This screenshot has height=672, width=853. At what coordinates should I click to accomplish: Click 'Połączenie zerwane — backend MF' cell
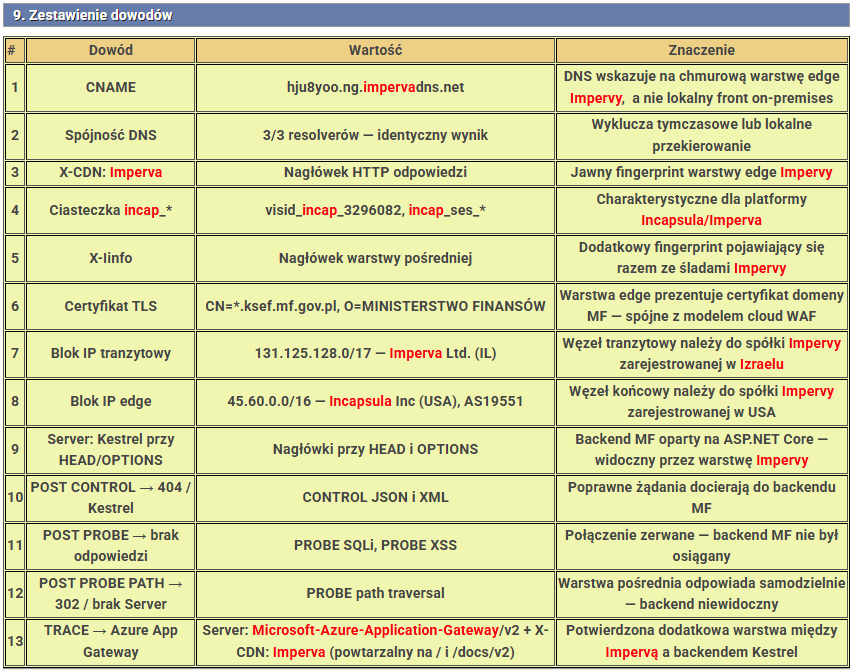(702, 545)
